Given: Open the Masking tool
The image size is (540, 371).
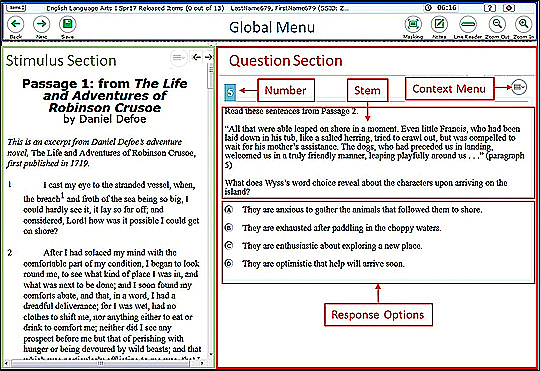Looking at the screenshot, I should (413, 24).
